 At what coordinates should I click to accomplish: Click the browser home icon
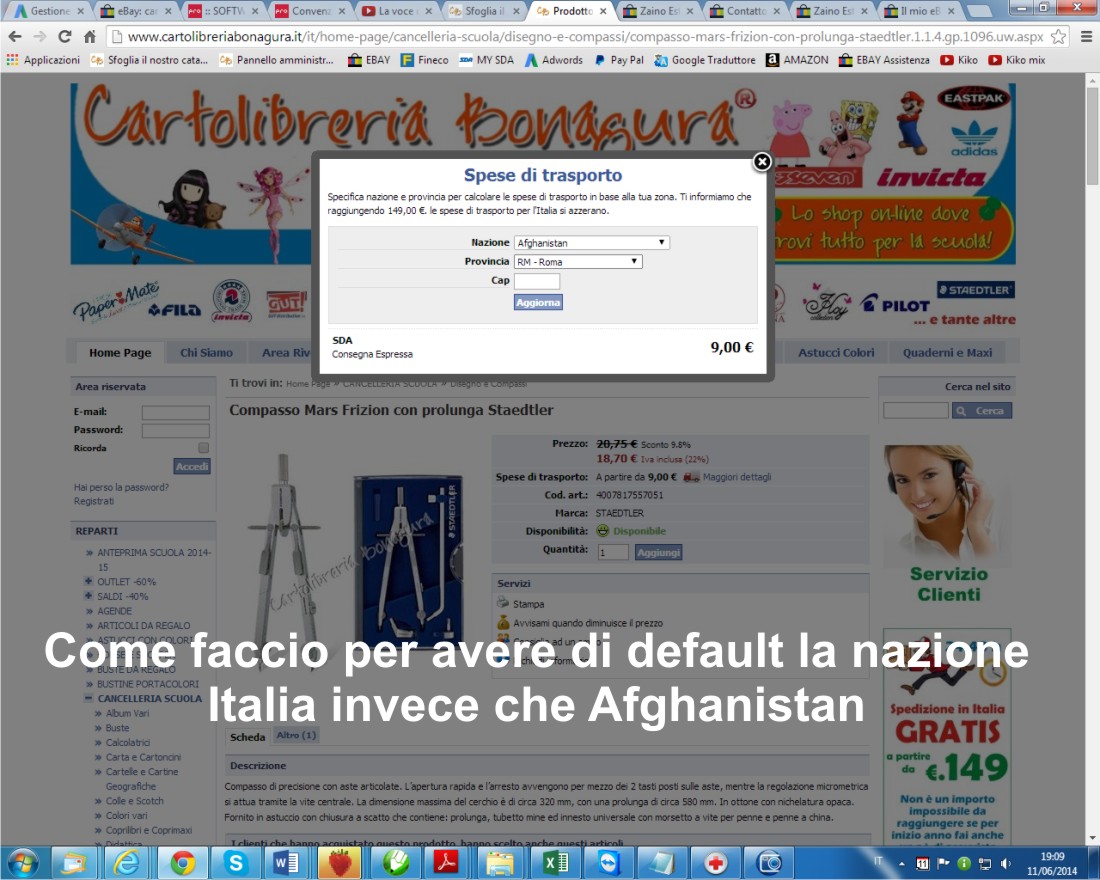point(89,36)
